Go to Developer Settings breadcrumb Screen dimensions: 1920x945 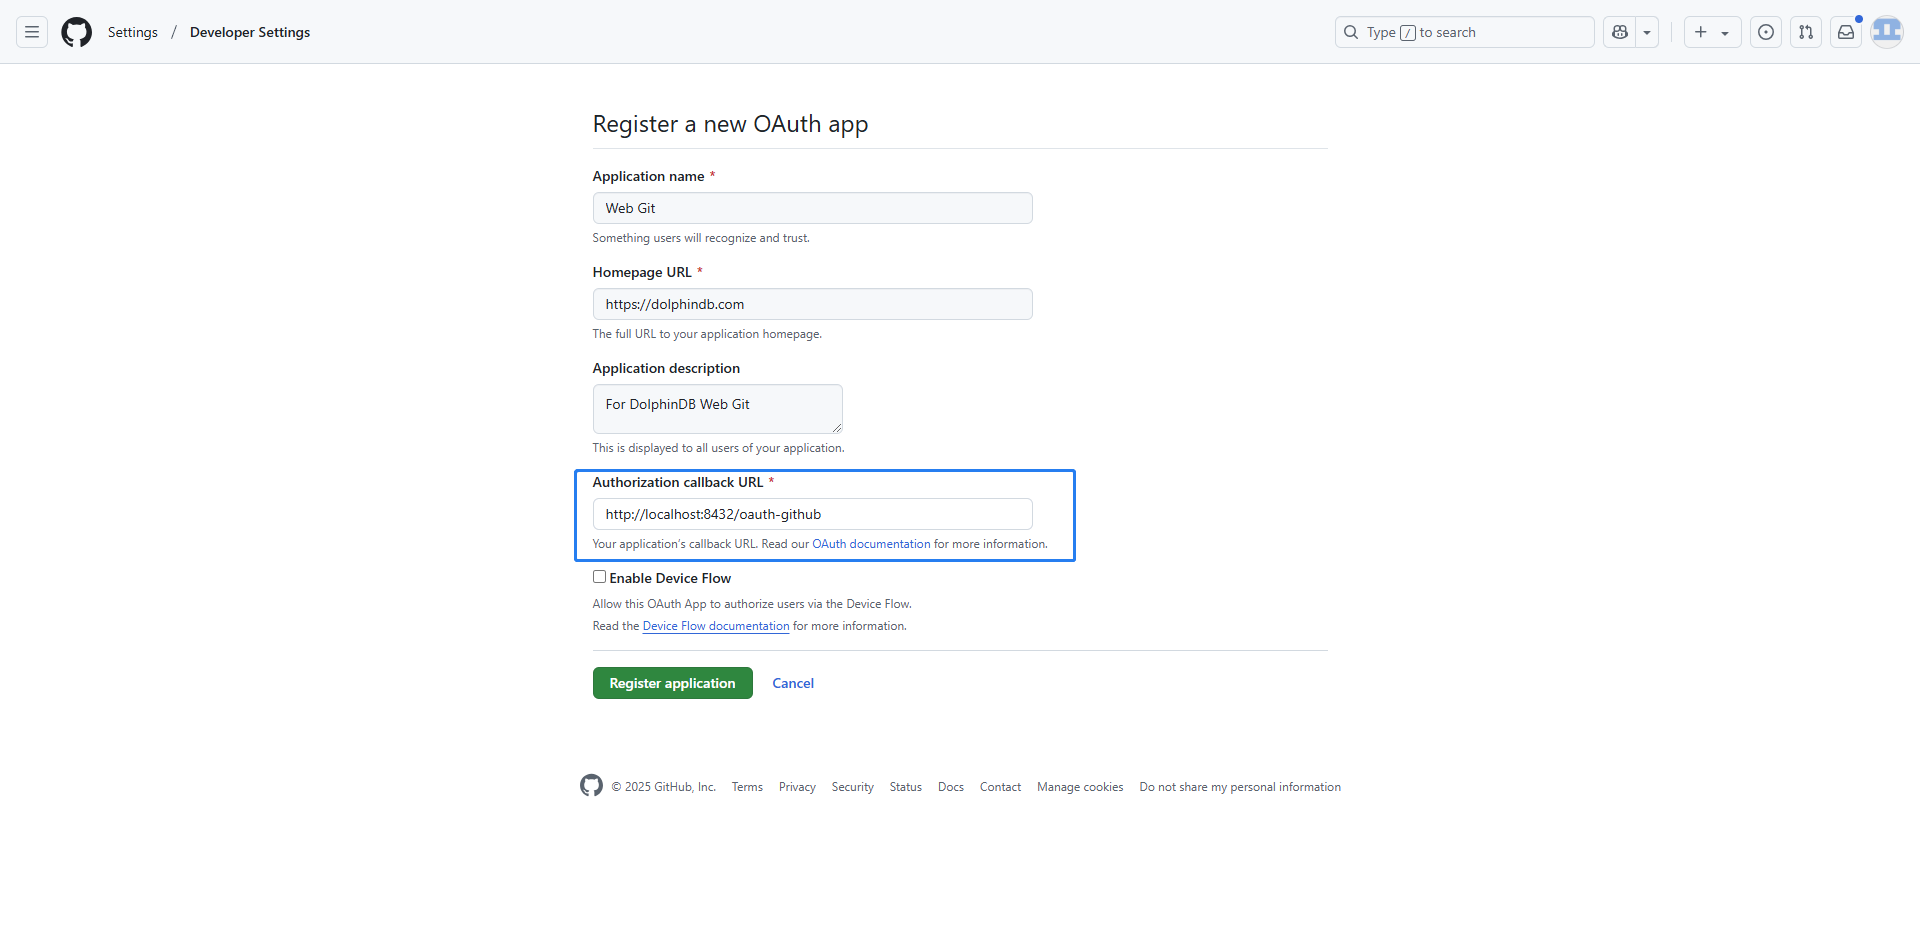[x=250, y=32]
